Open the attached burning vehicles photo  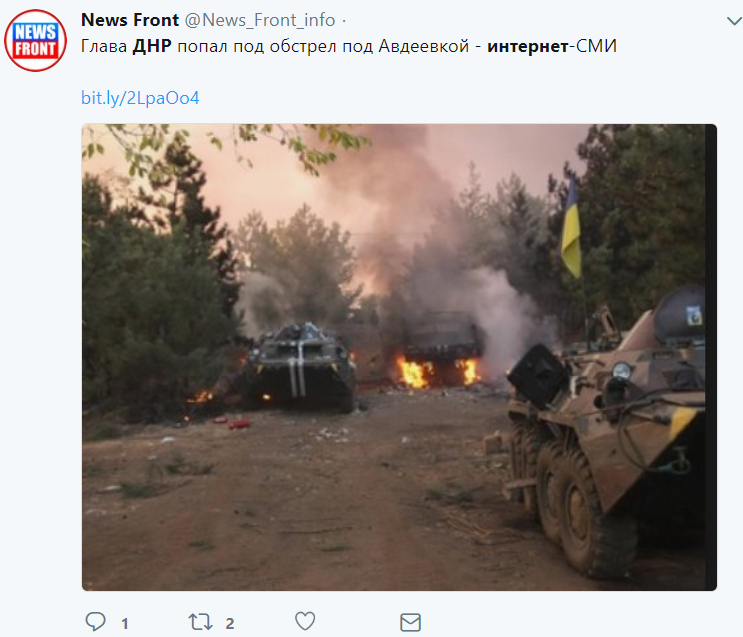pyautogui.click(x=399, y=357)
